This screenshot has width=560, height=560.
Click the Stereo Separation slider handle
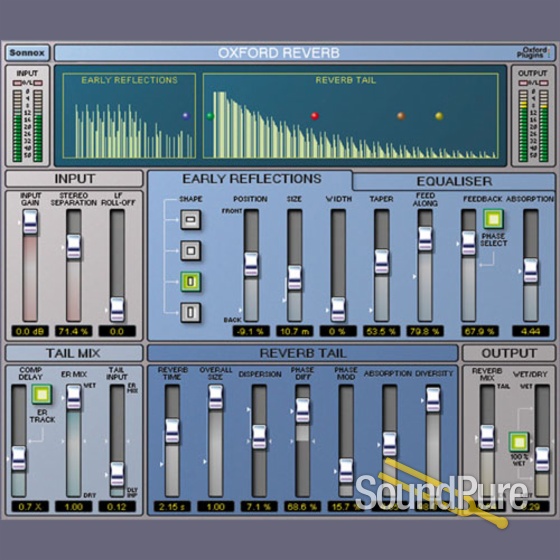point(74,247)
